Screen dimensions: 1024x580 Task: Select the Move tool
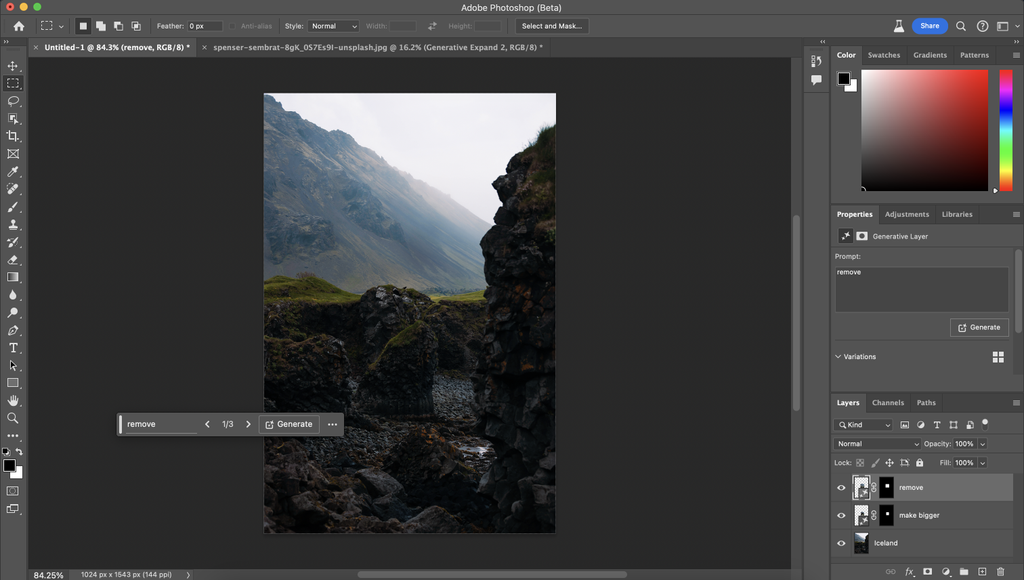[13, 65]
